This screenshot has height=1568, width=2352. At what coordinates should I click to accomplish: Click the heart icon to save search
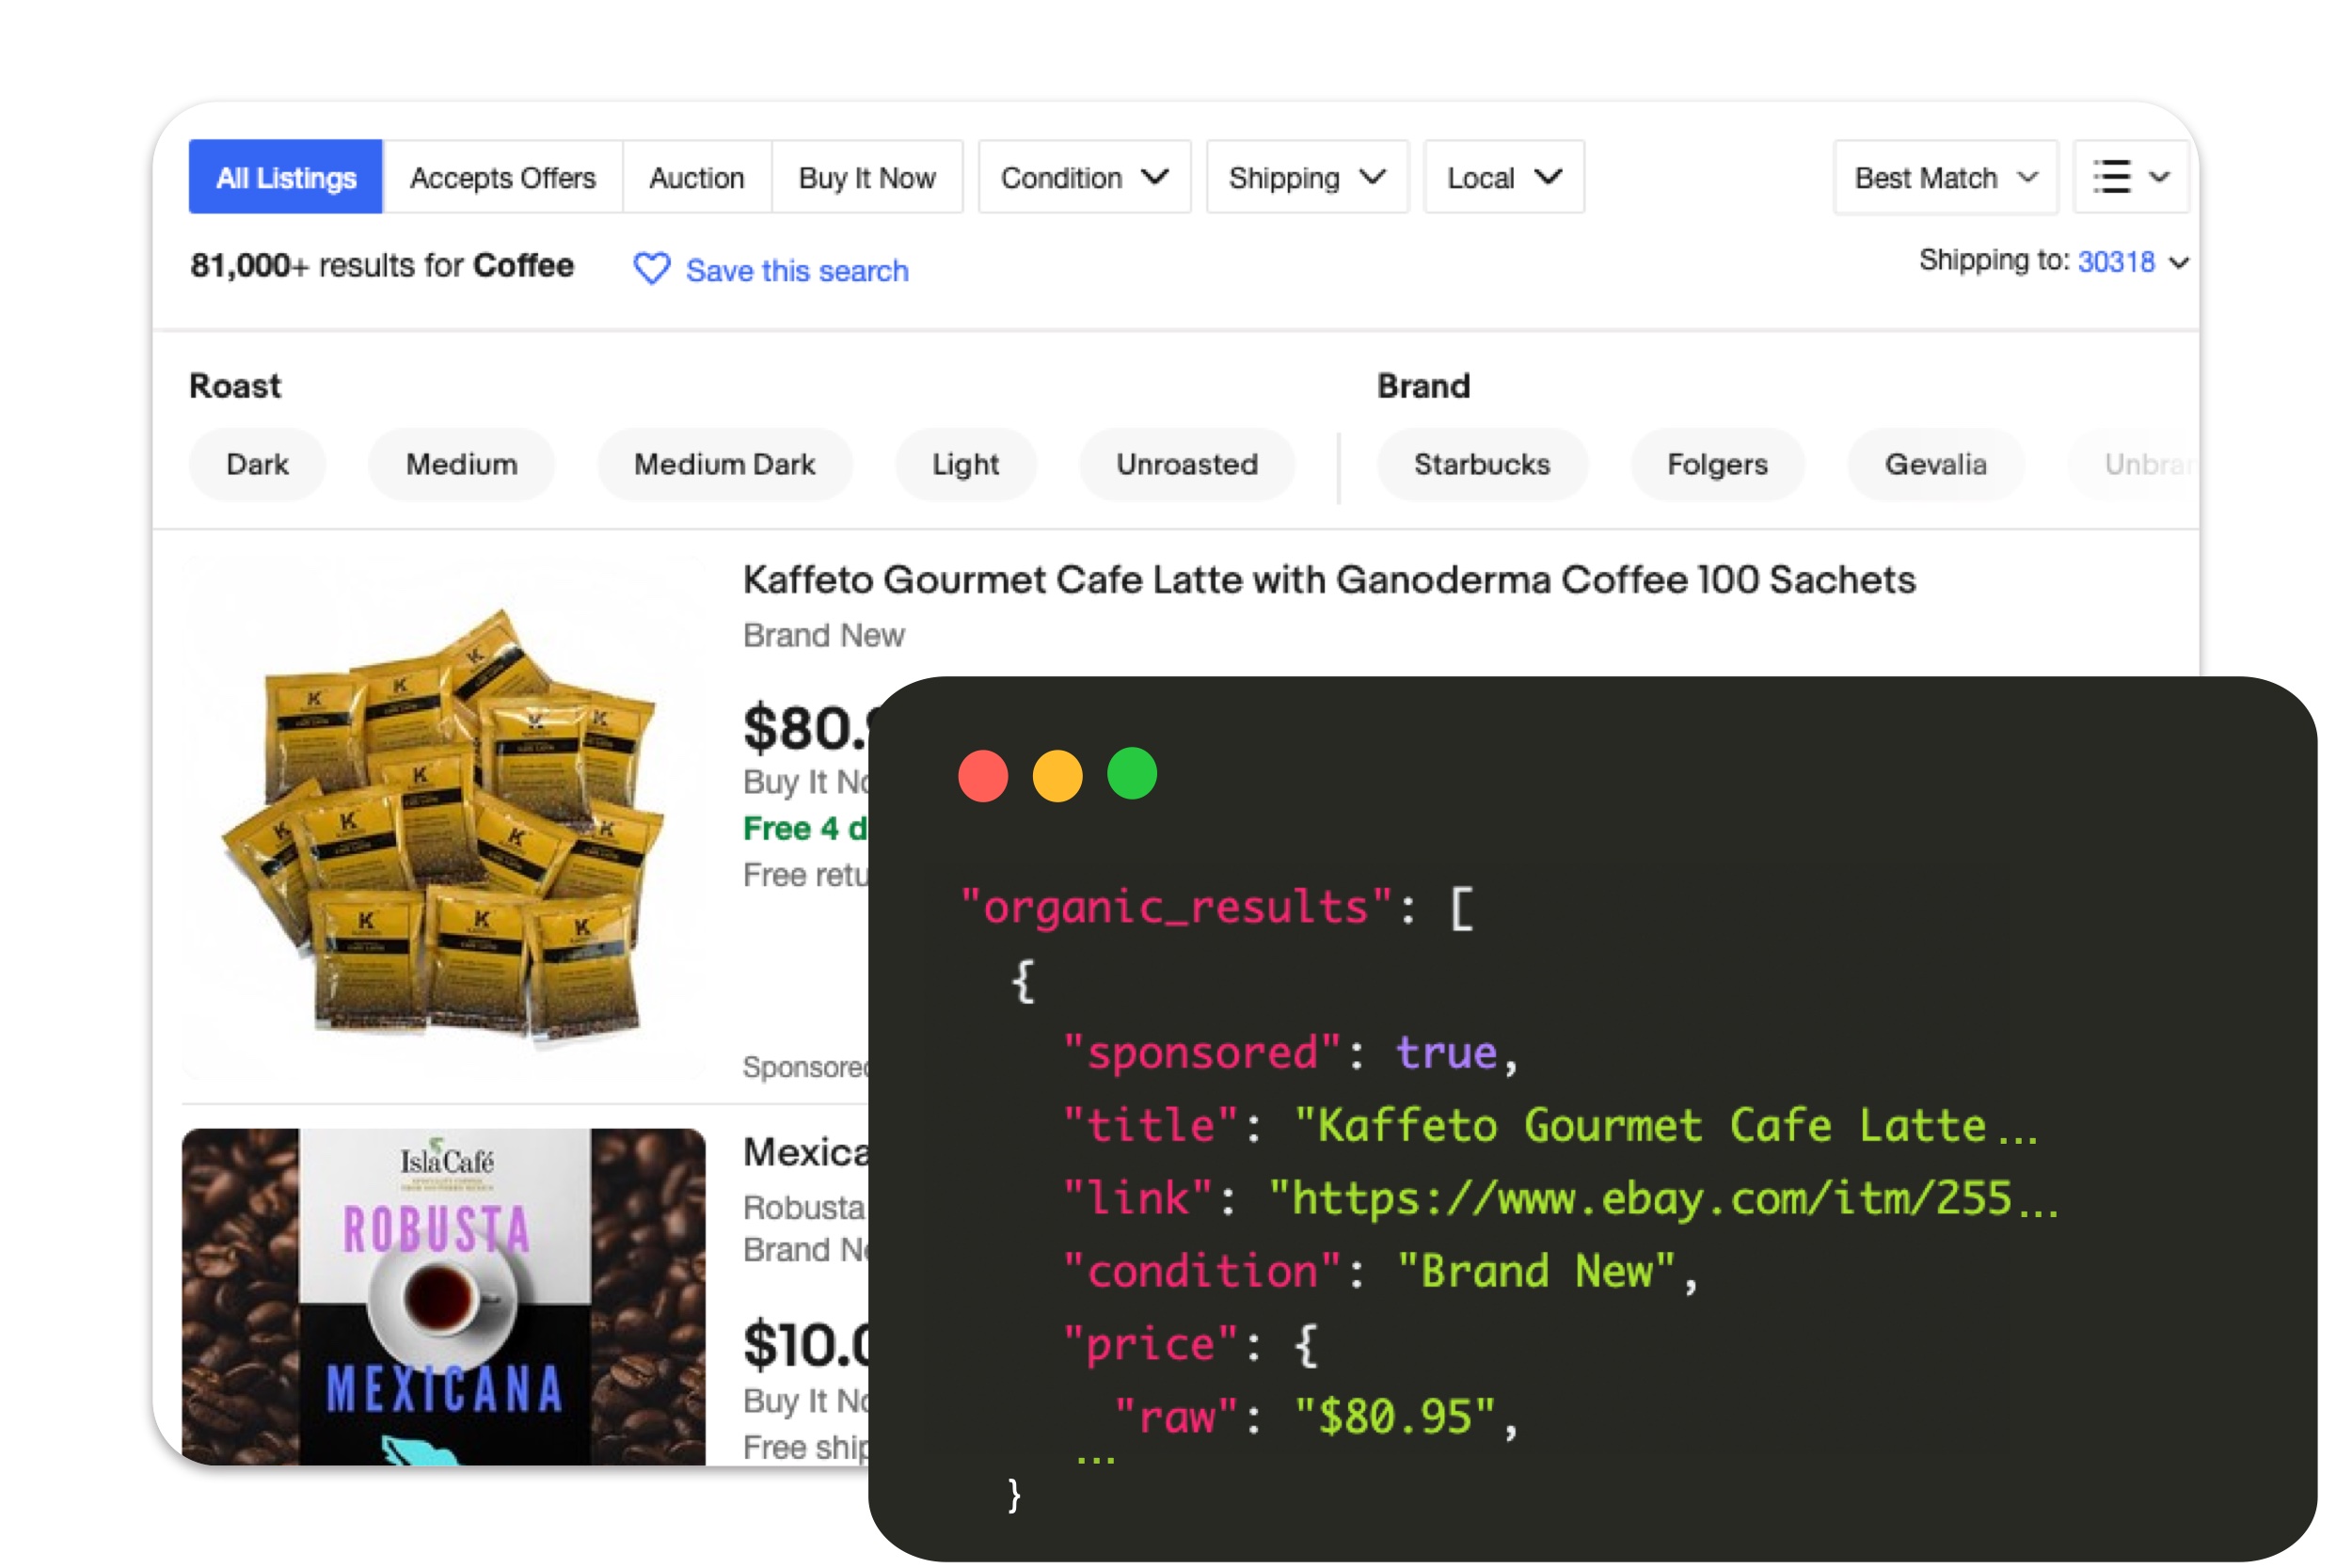click(651, 270)
